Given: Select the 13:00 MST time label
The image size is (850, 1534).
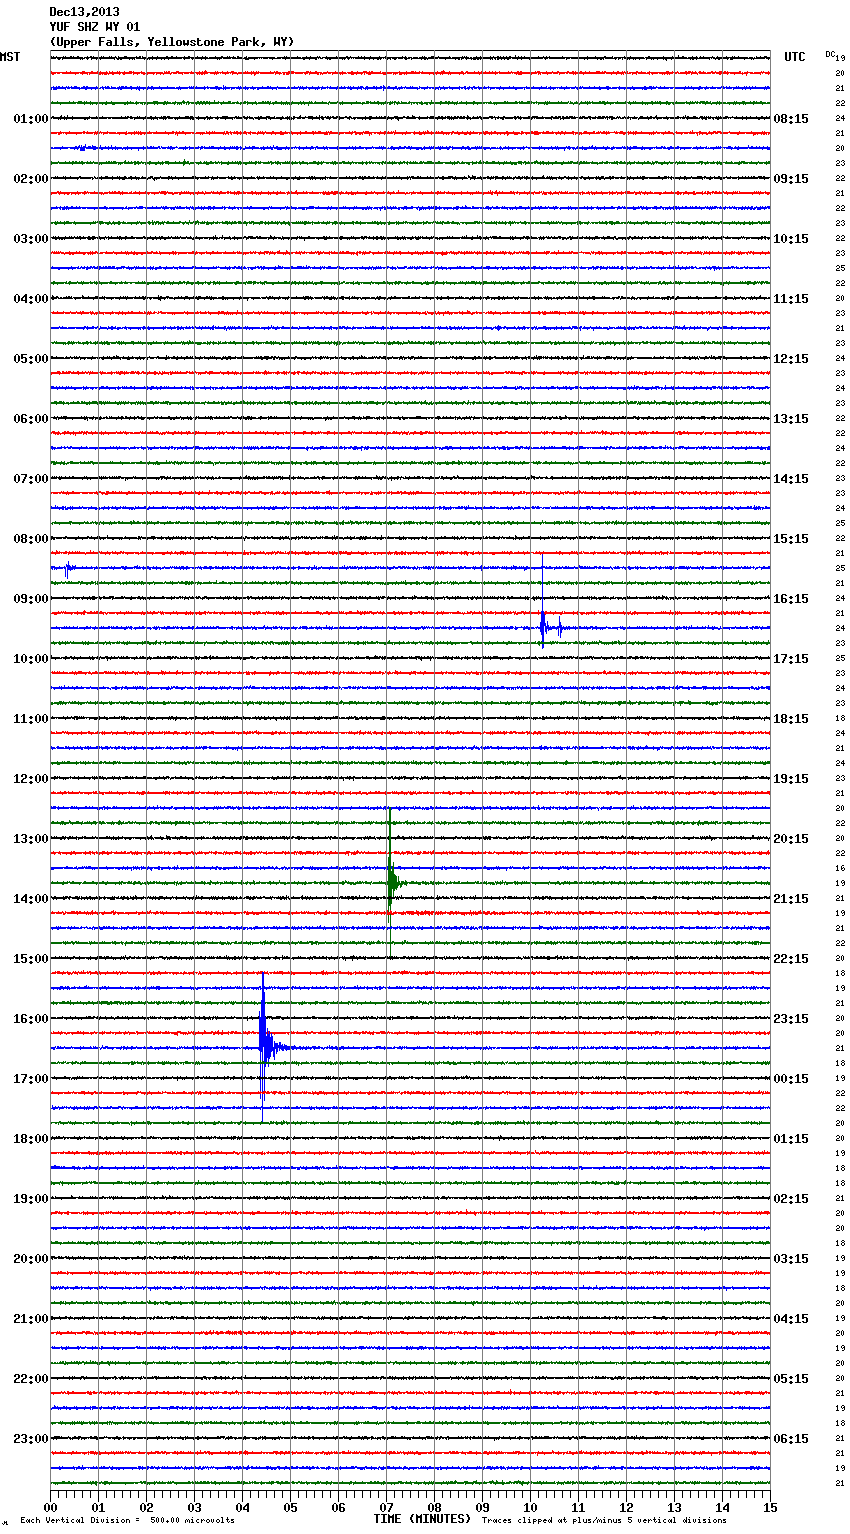Looking at the screenshot, I should coord(30,839).
